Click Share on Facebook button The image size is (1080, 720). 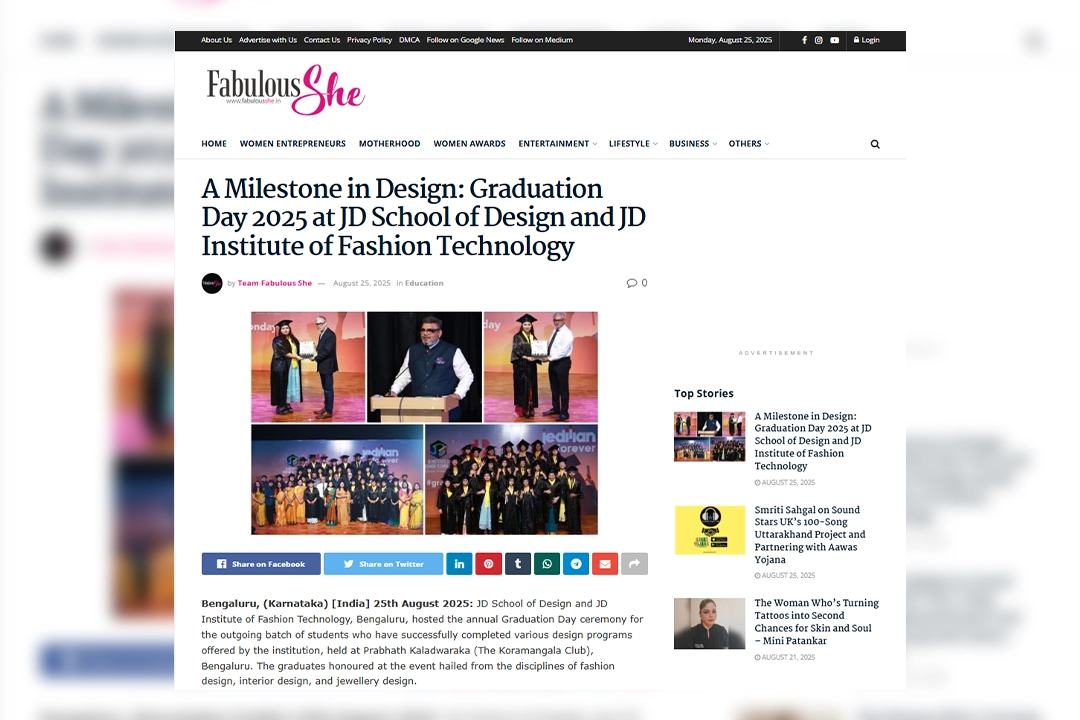tap(261, 564)
